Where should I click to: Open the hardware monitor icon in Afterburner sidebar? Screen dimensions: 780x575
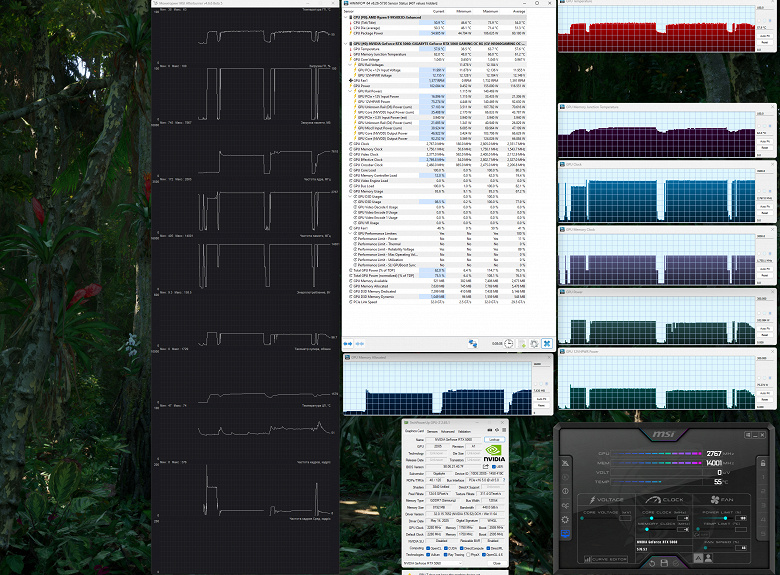[x=566, y=533]
